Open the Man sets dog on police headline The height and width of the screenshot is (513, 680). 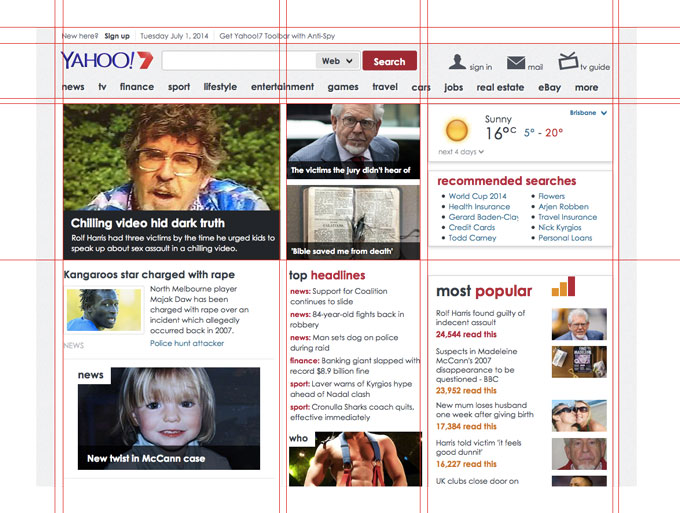(x=344, y=343)
